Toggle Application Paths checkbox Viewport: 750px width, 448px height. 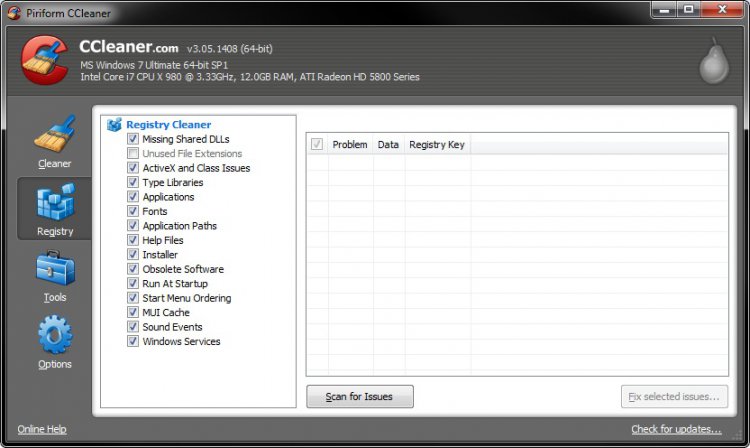[133, 225]
